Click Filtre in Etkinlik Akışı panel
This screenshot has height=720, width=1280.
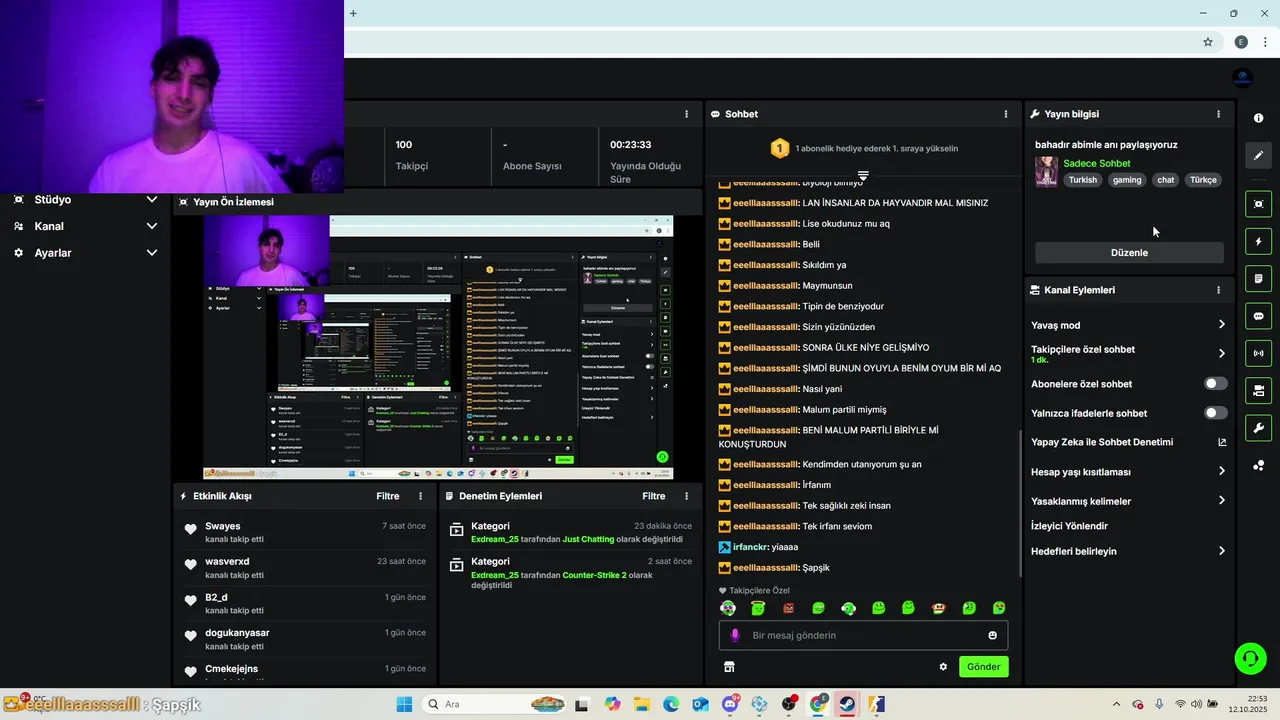(388, 496)
